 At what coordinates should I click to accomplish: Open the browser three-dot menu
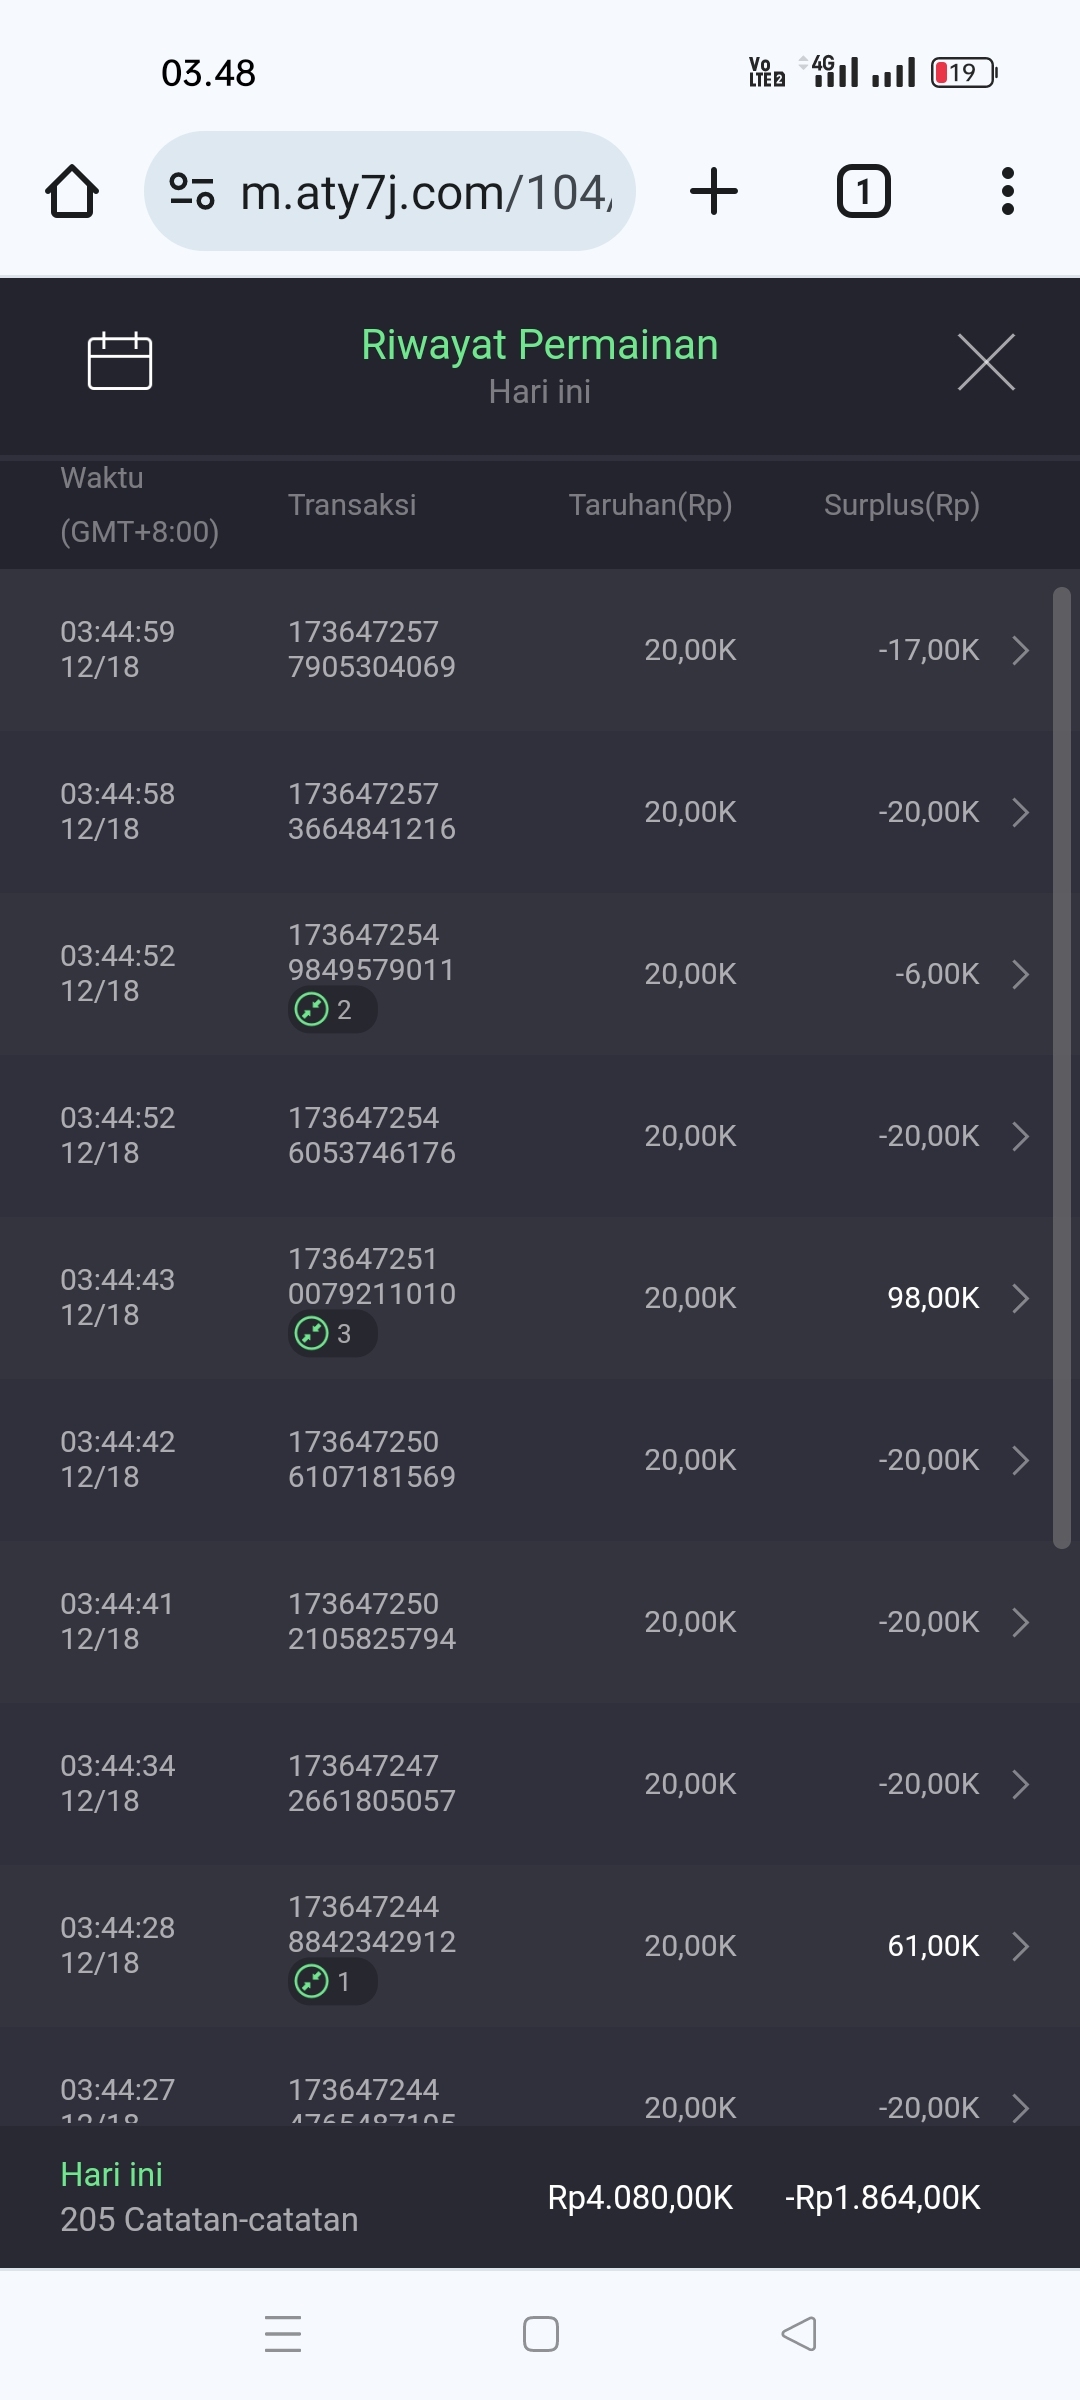tap(1007, 191)
